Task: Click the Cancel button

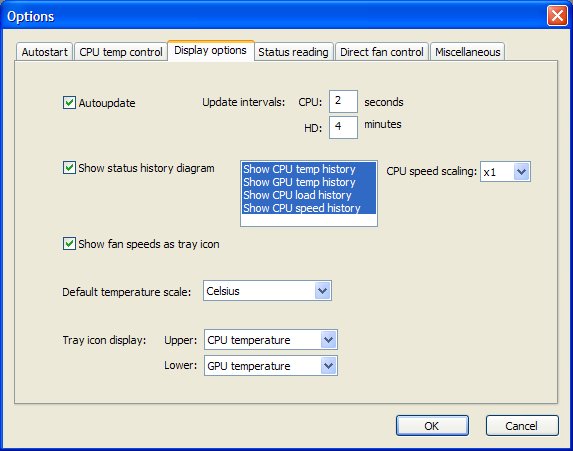Action: pyautogui.click(x=522, y=426)
